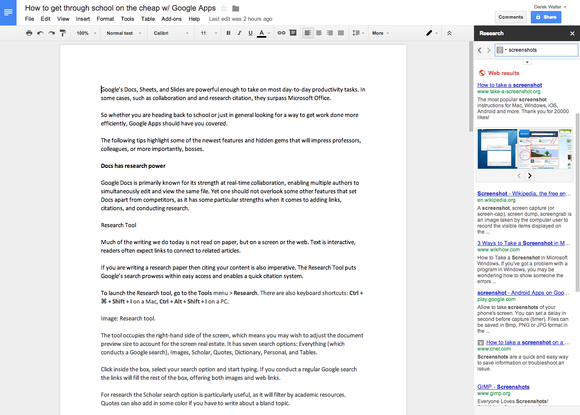Expand the Normal text style dropdown

pos(124,33)
